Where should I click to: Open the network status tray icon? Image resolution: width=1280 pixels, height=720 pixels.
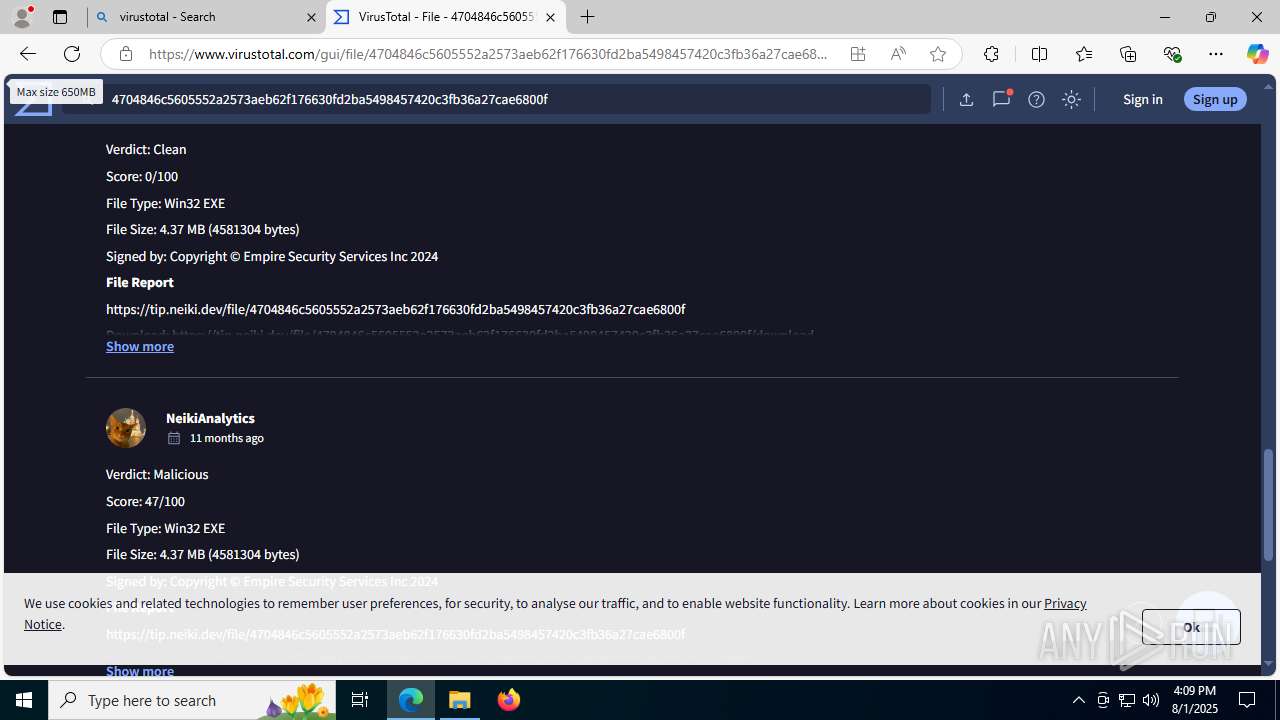coord(1127,700)
